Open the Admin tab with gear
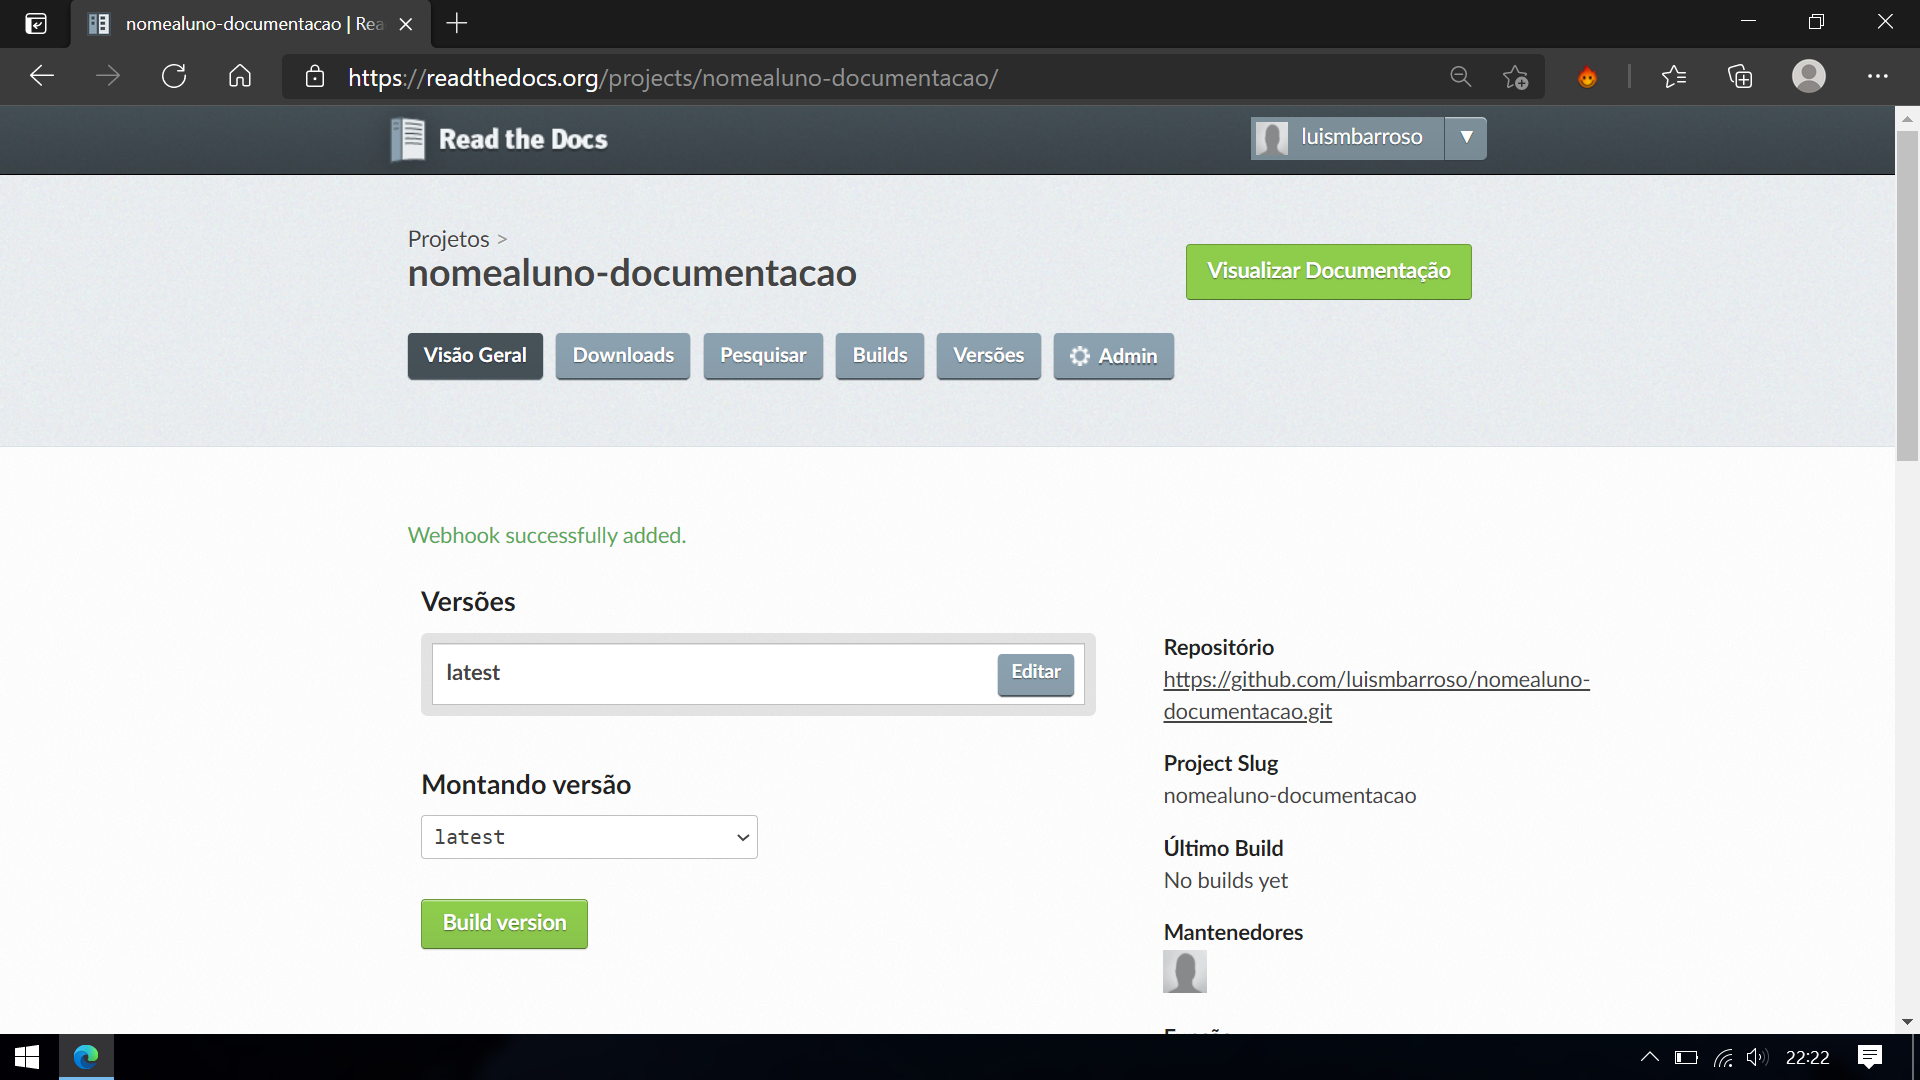Image resolution: width=1920 pixels, height=1080 pixels. pos(1113,356)
